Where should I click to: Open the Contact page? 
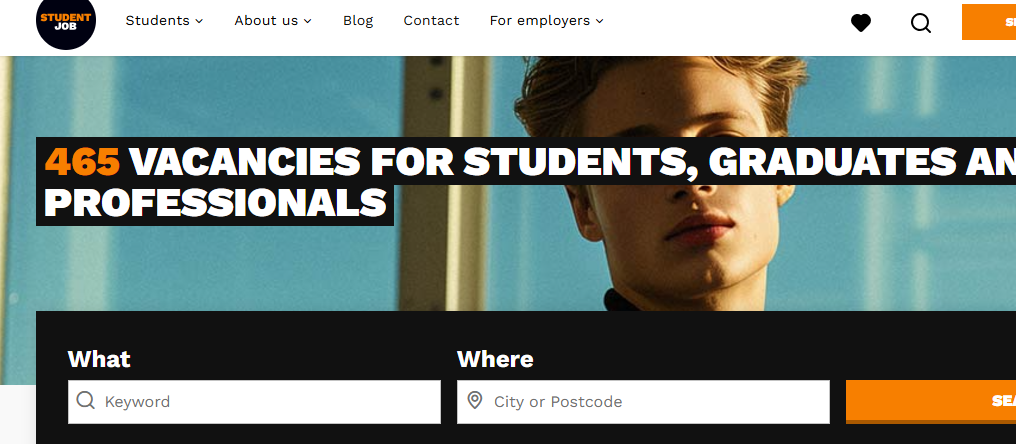click(432, 20)
